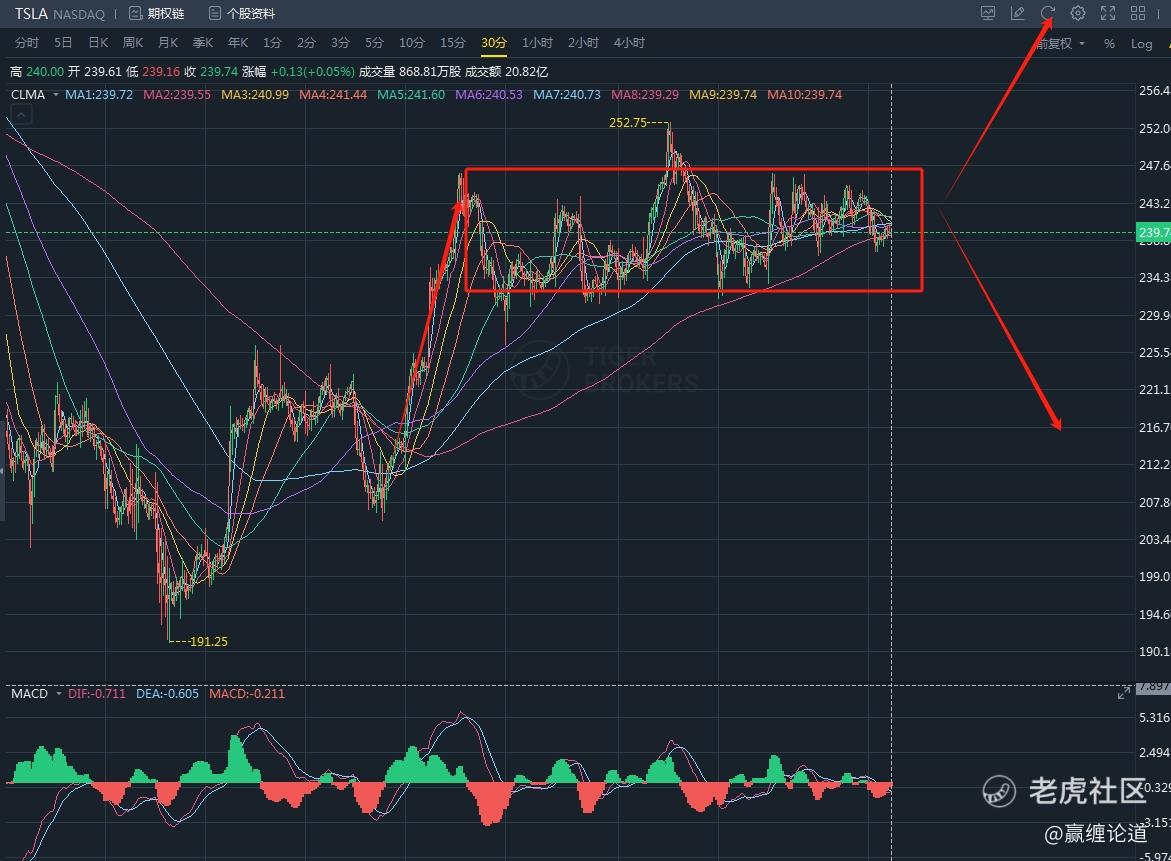Choose the 15分 timeframe
1171x861 pixels.
[453, 43]
